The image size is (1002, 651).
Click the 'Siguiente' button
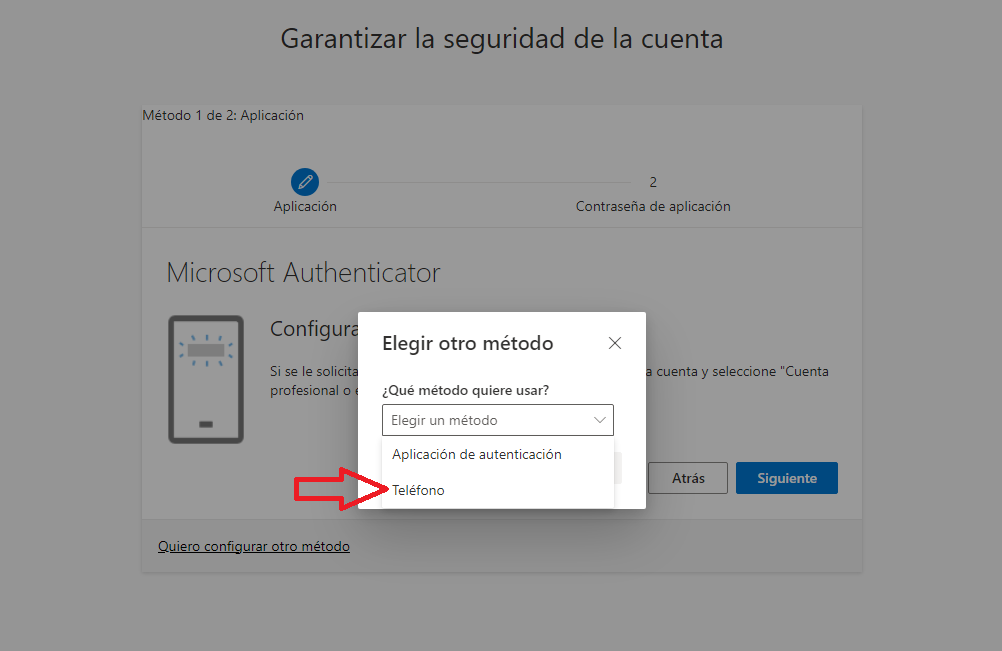coord(787,478)
